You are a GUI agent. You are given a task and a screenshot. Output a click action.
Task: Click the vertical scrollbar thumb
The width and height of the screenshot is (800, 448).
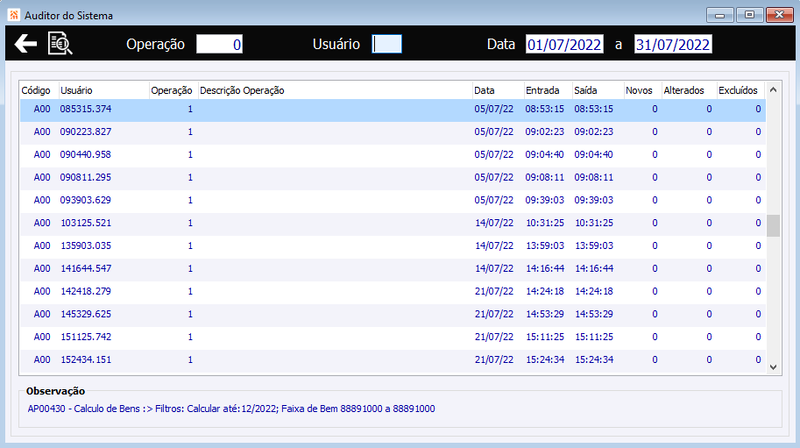(x=773, y=226)
